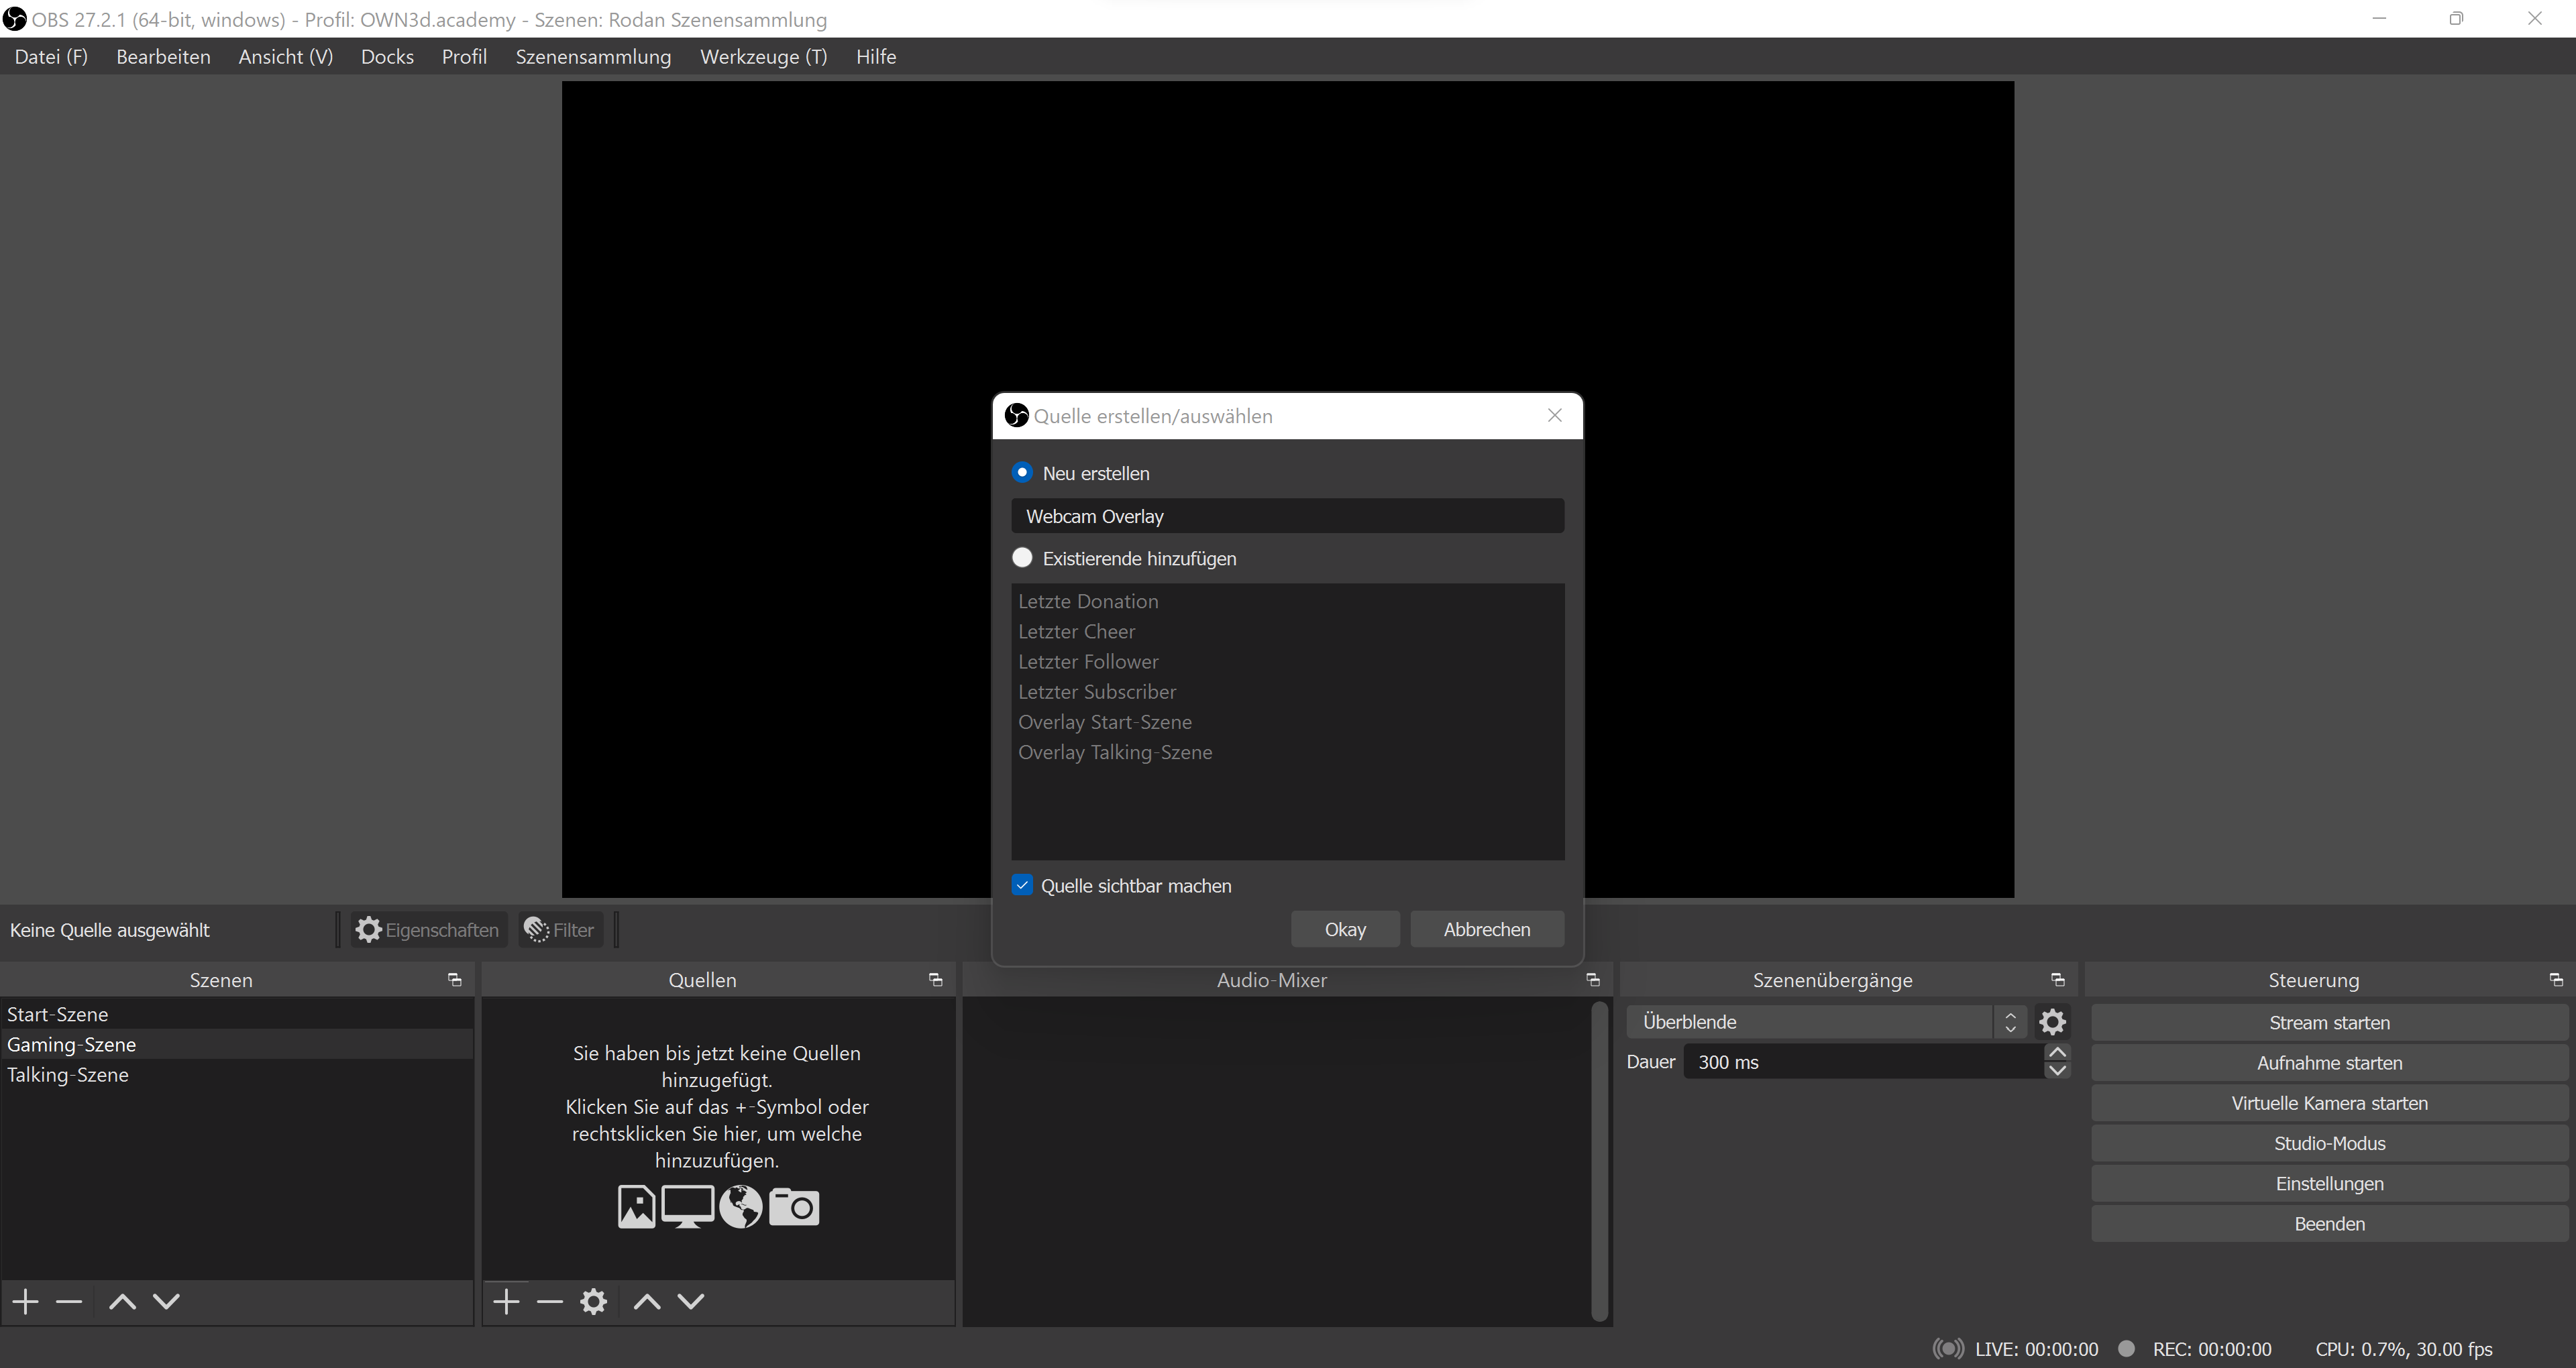Open the Werkzeuge (T) menu

tap(761, 56)
